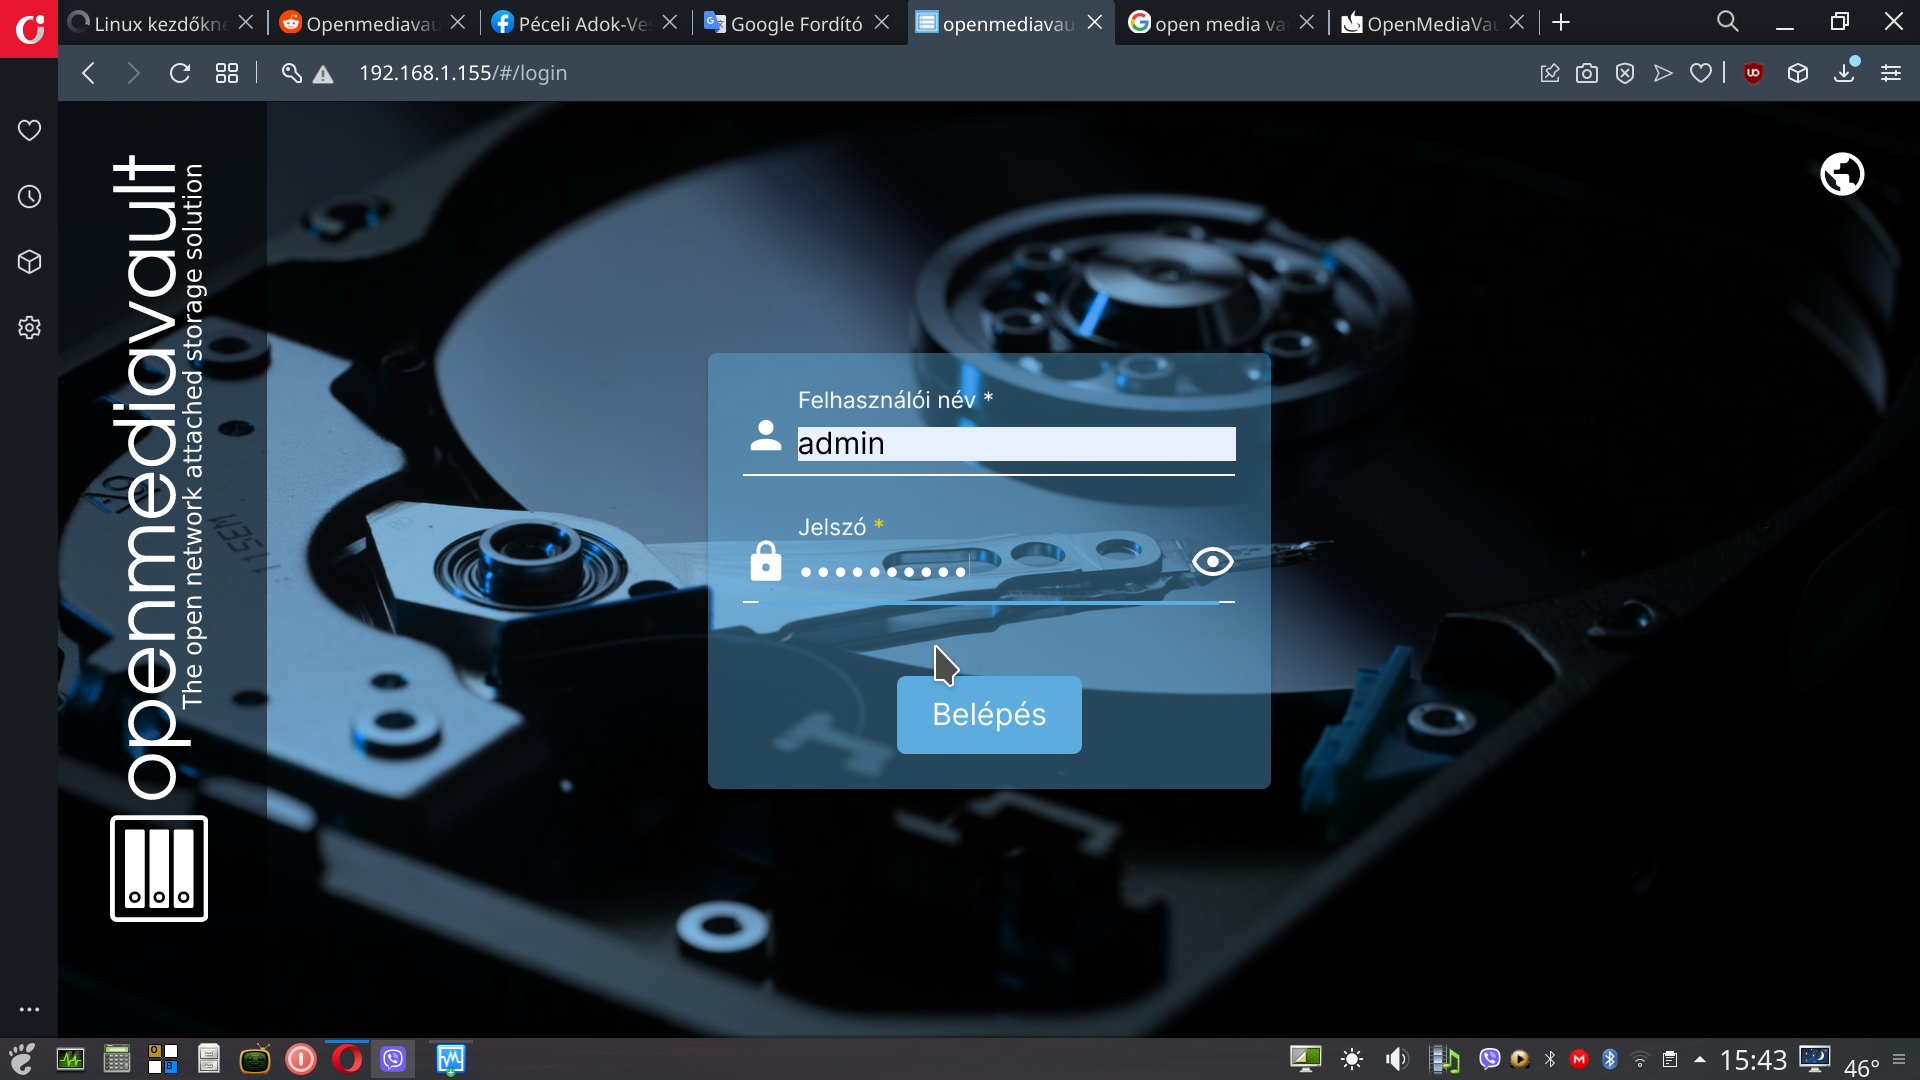
Task: Focus the Felhasználói név input containing admin
Action: pos(1016,444)
